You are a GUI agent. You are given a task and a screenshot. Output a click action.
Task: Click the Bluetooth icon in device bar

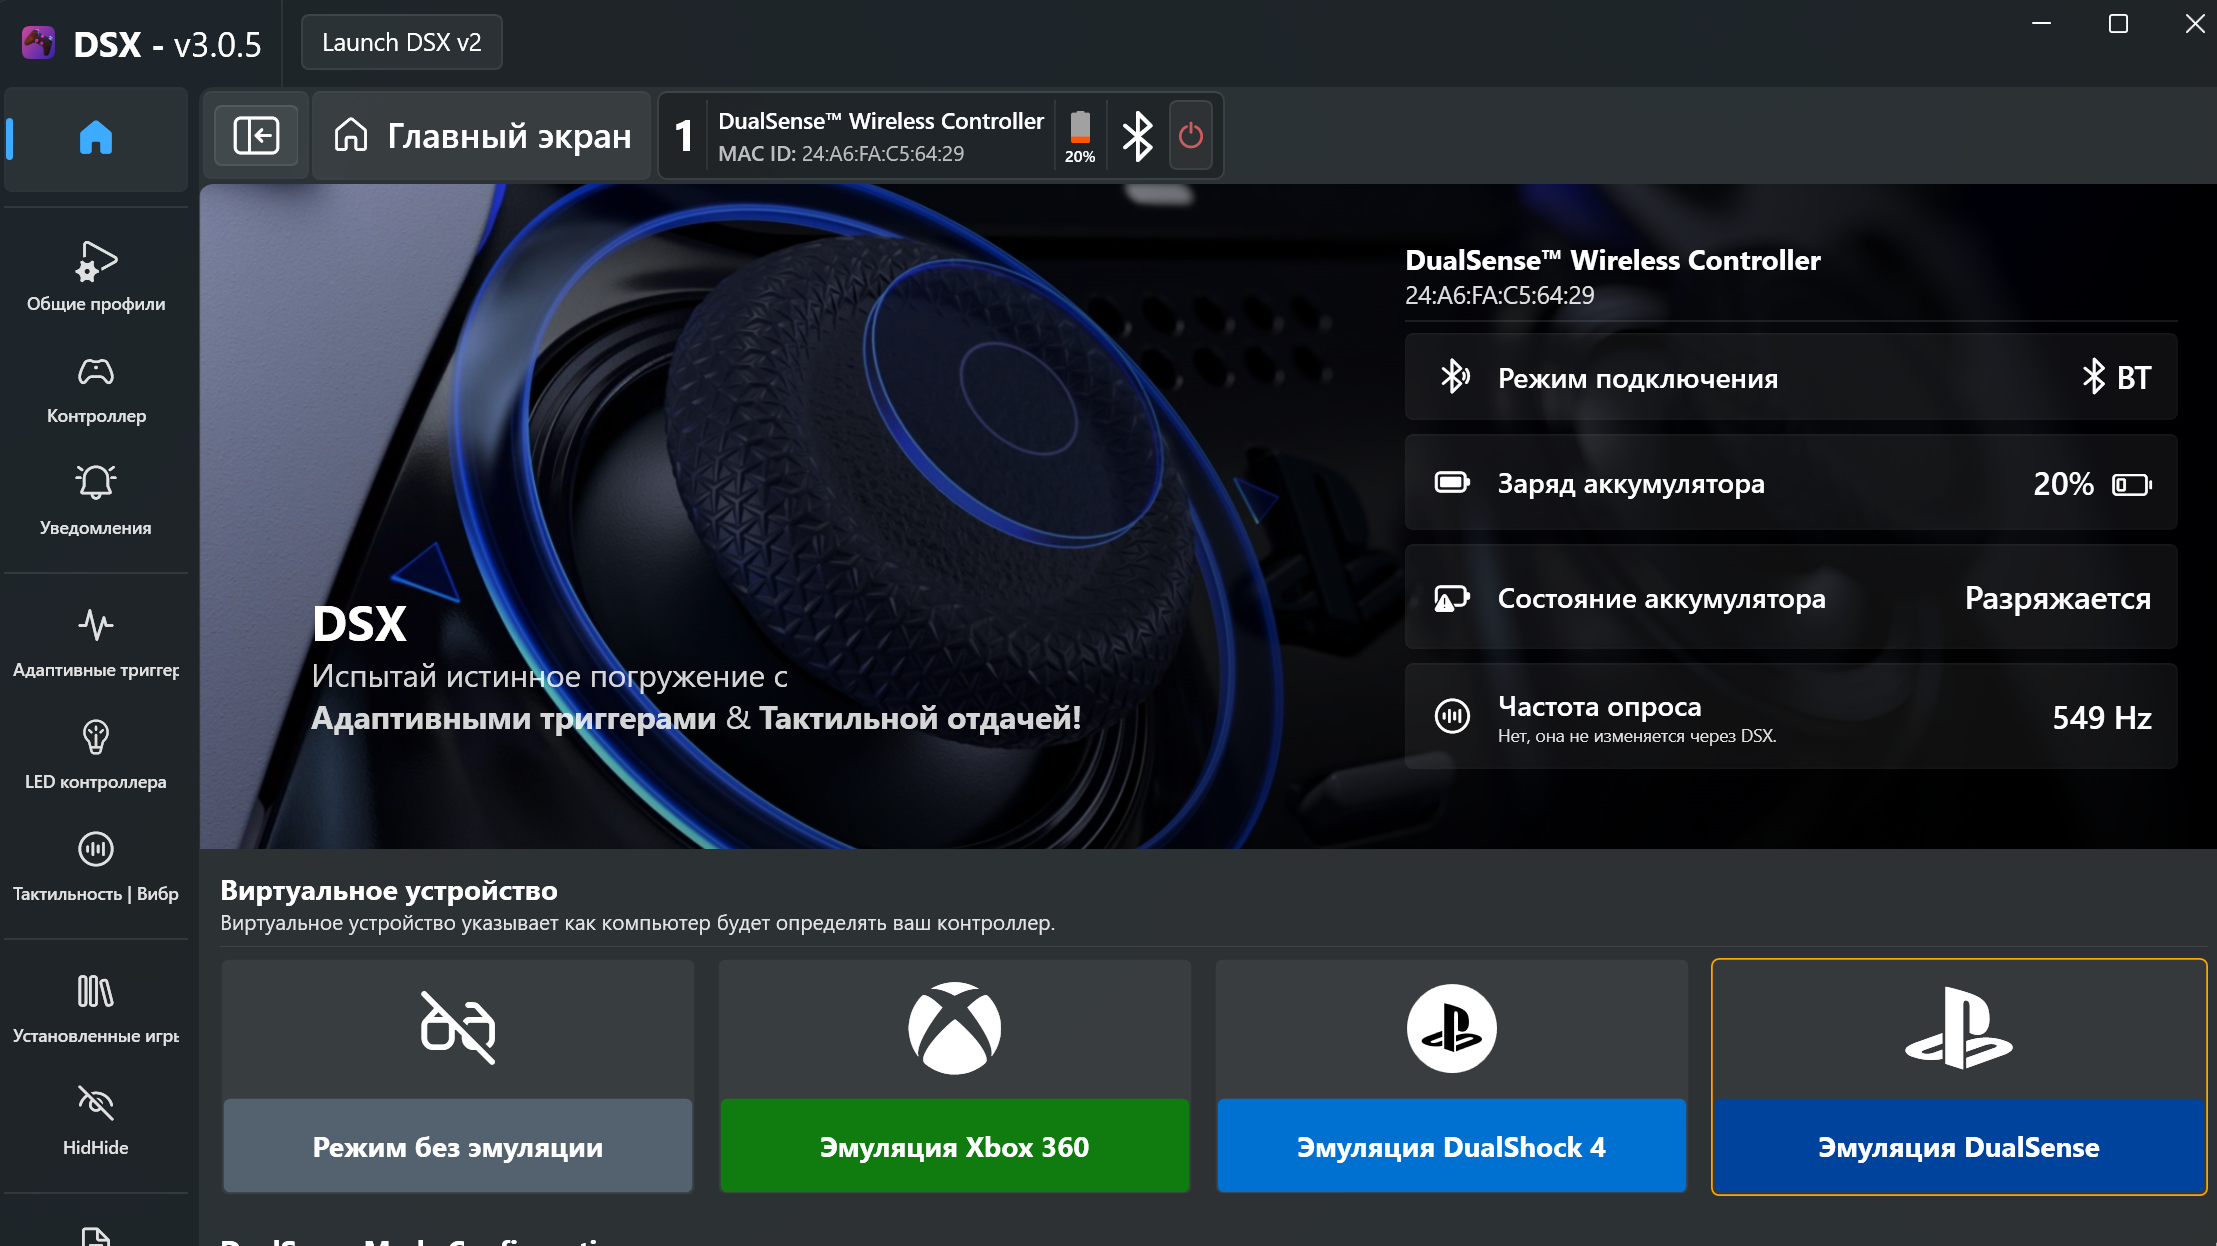[x=1137, y=136]
